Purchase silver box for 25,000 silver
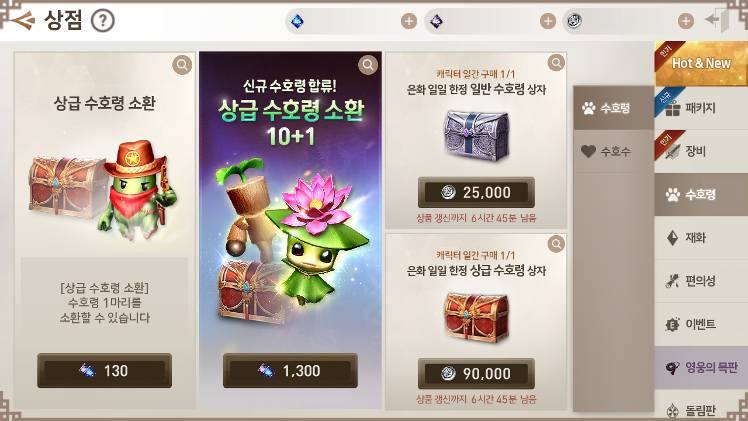Screen dimensions: 748x421 [476, 193]
